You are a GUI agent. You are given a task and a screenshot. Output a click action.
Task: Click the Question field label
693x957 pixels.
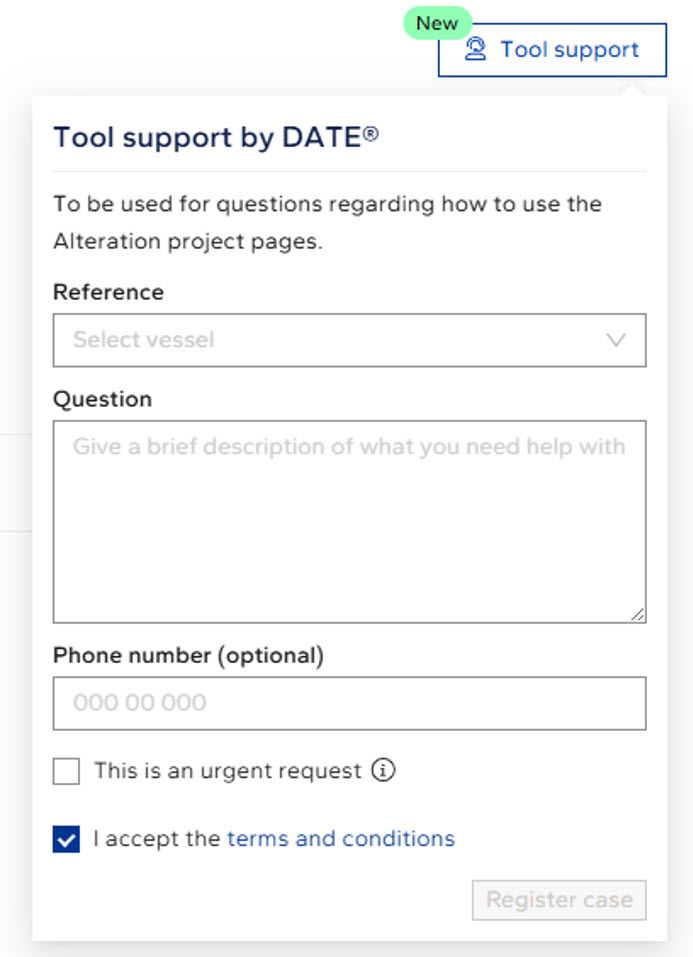(x=102, y=399)
